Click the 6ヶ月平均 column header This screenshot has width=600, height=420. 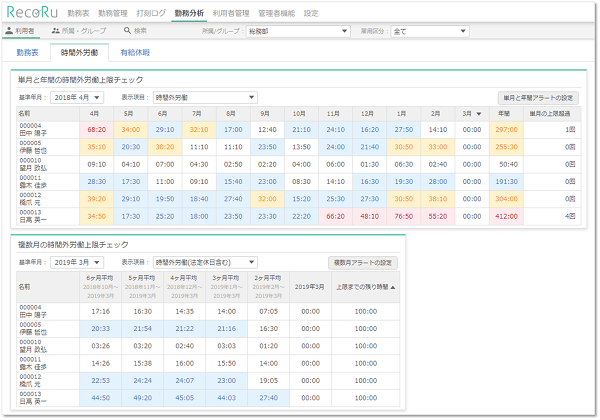(x=100, y=287)
